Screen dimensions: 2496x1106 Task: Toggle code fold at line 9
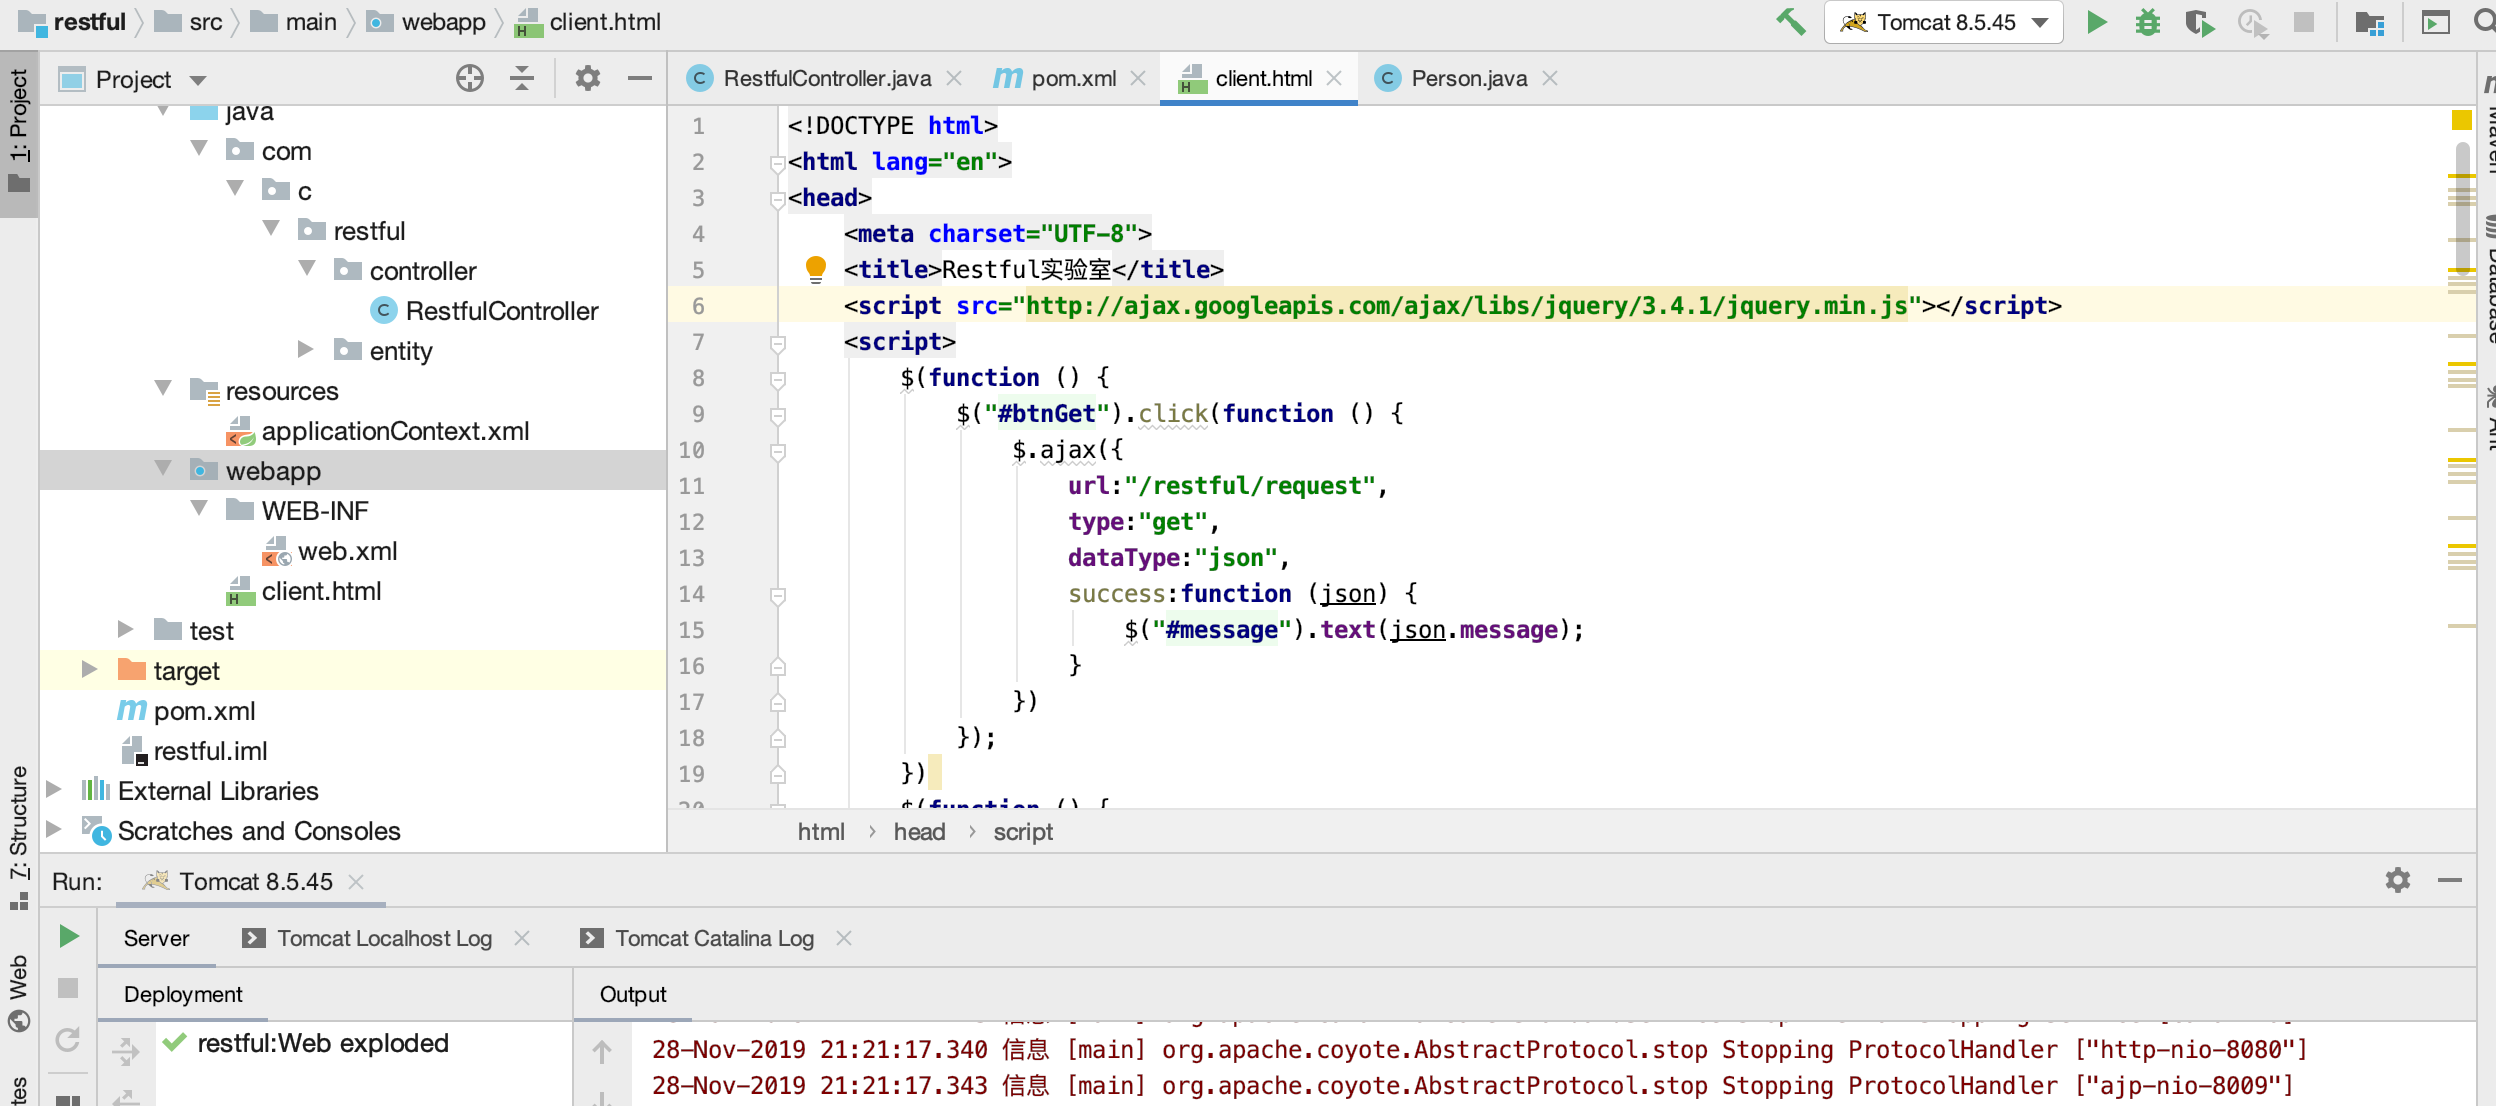[778, 415]
